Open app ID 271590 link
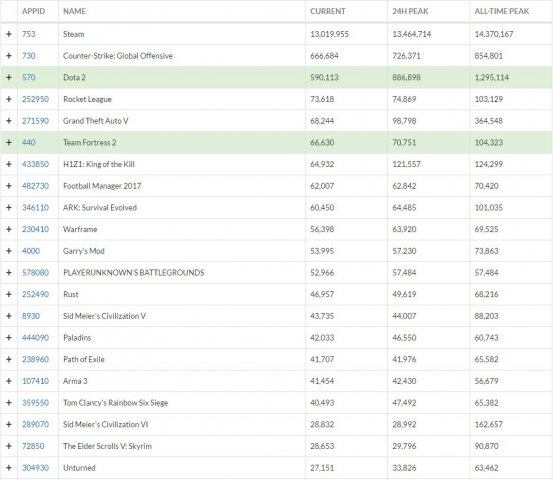 click(x=35, y=121)
